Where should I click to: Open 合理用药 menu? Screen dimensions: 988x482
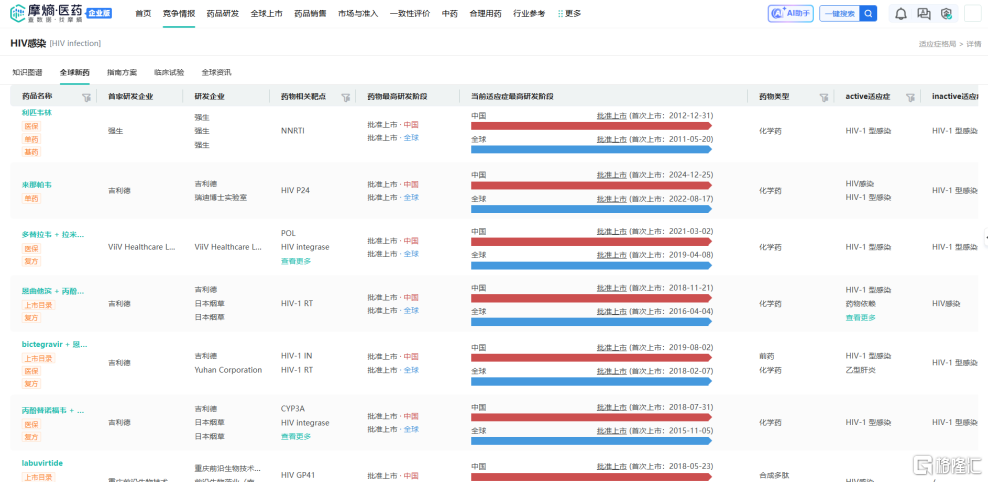(x=485, y=13)
